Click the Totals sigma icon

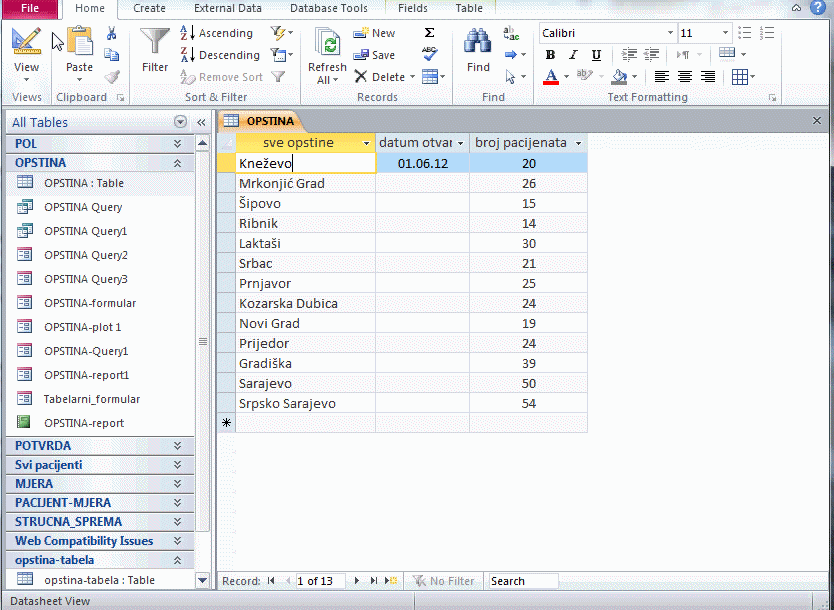coord(429,33)
